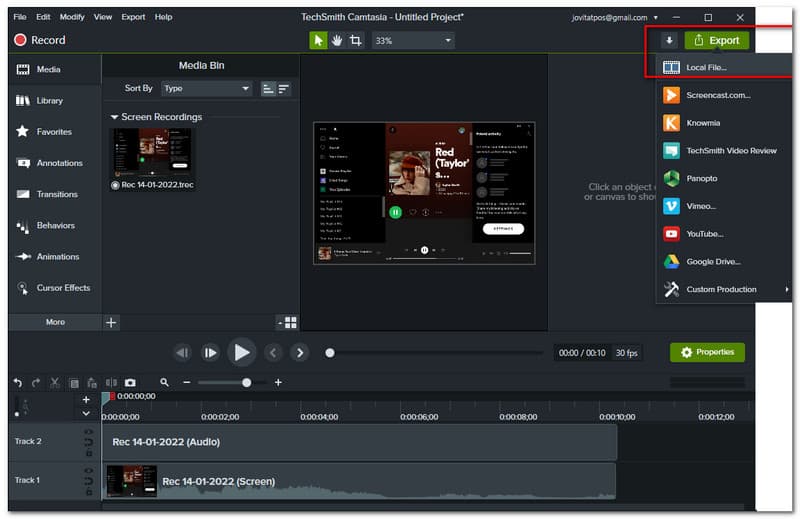
Task: Choose the arrow Edit mode tool
Action: (318, 40)
